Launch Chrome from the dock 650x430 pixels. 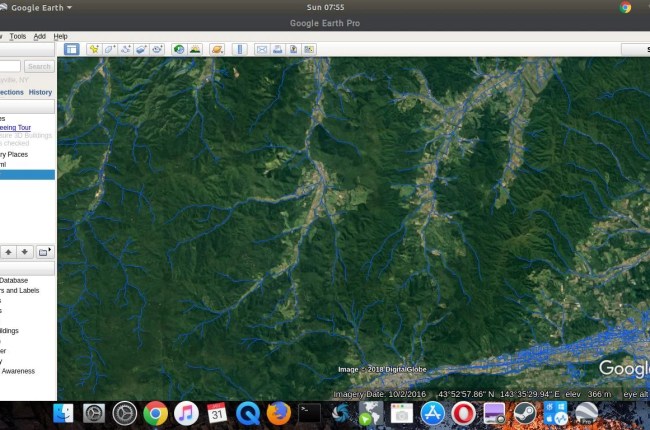[x=155, y=413]
